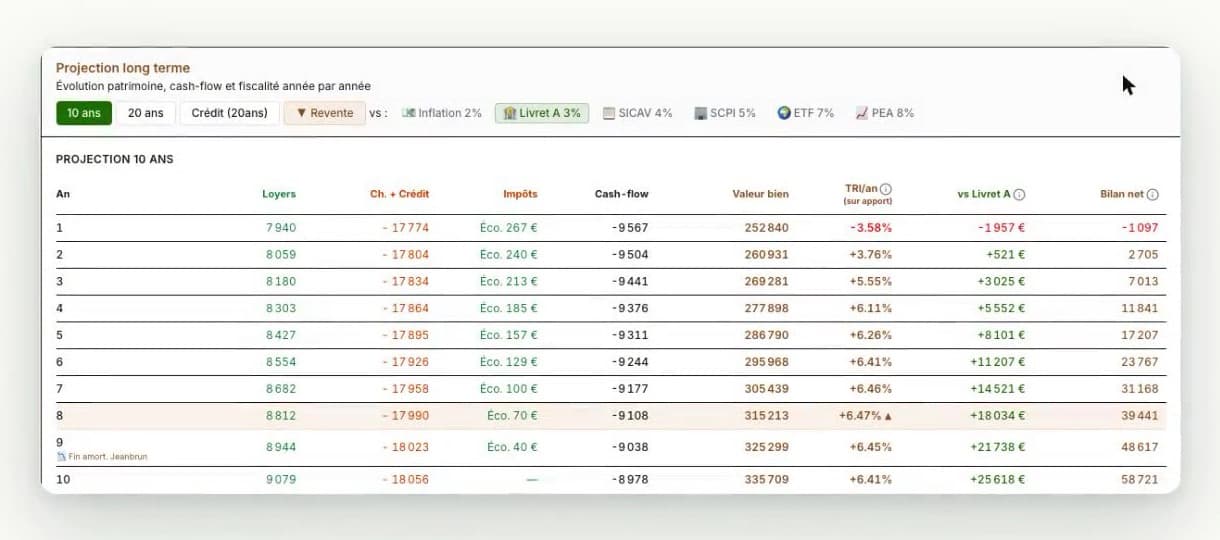The width and height of the screenshot is (1220, 540).
Task: Click property value 252 840
Action: [767, 228]
